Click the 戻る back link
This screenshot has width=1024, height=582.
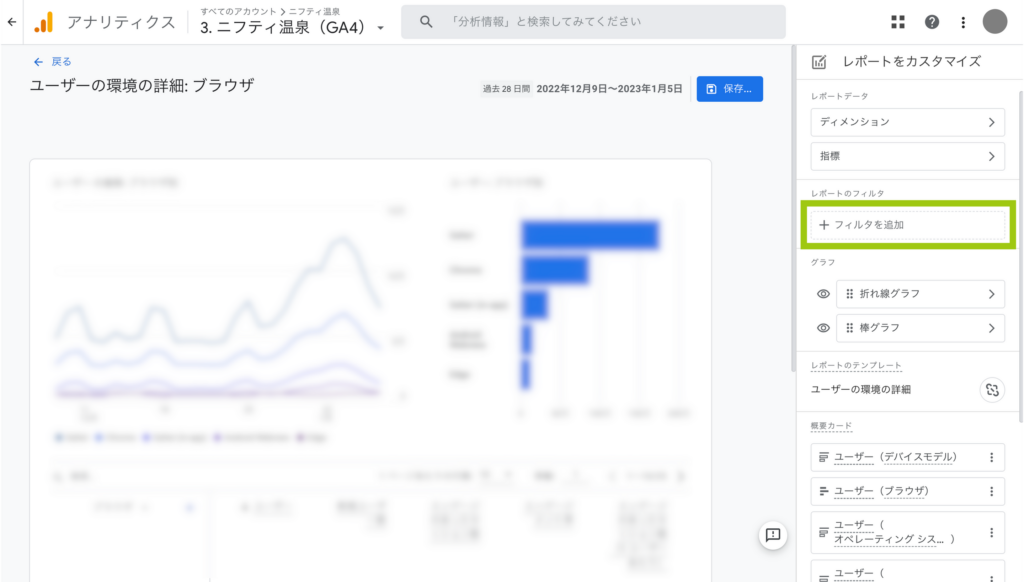52,61
